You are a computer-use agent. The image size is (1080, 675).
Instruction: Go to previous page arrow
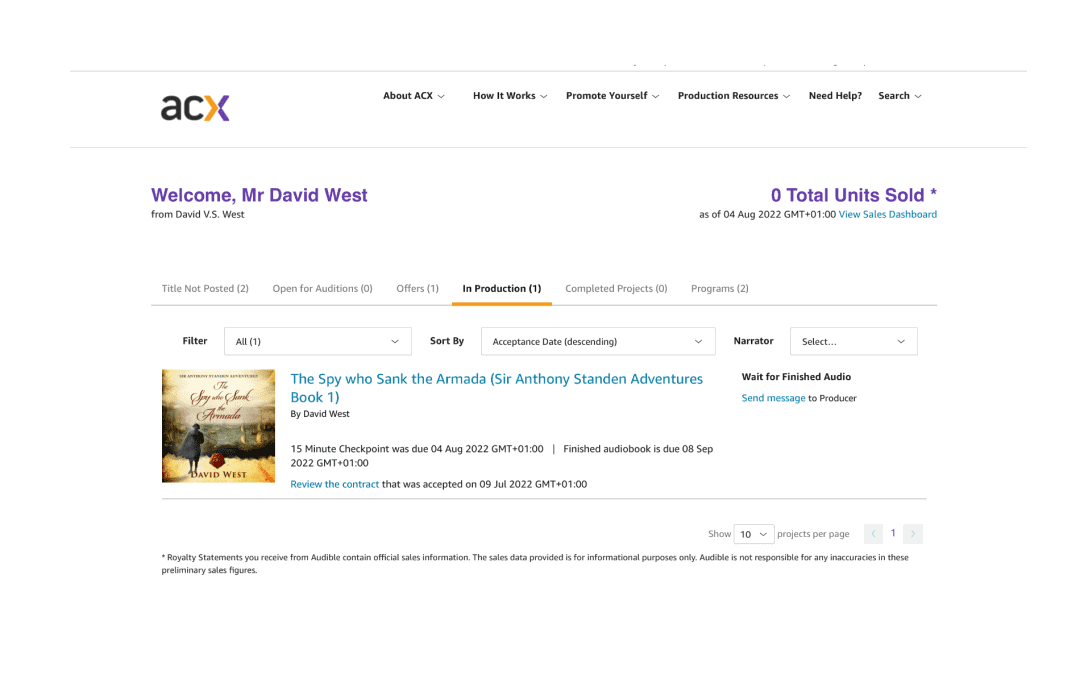(x=873, y=534)
